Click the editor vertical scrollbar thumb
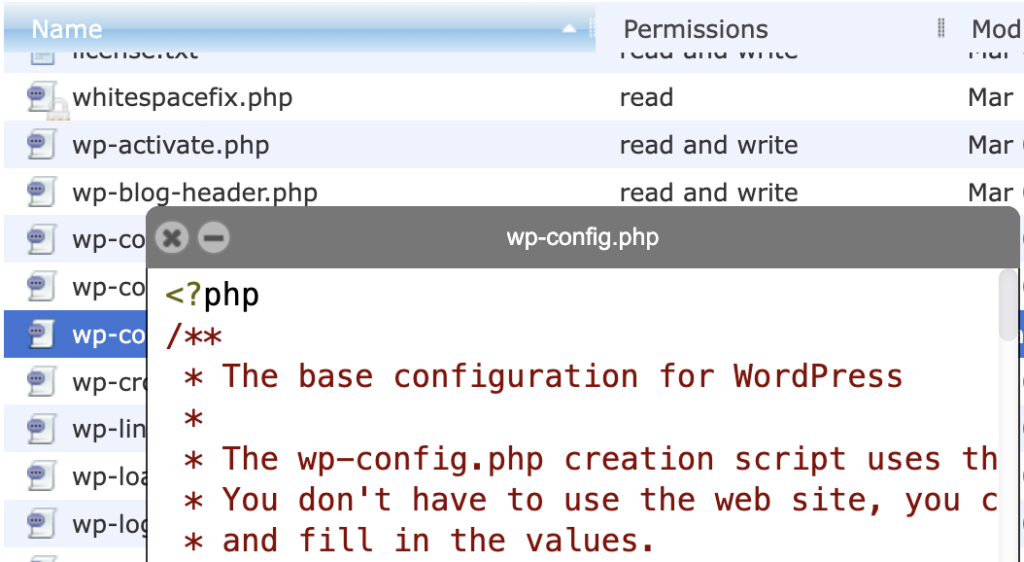Image resolution: width=1024 pixels, height=562 pixels. point(1009,304)
